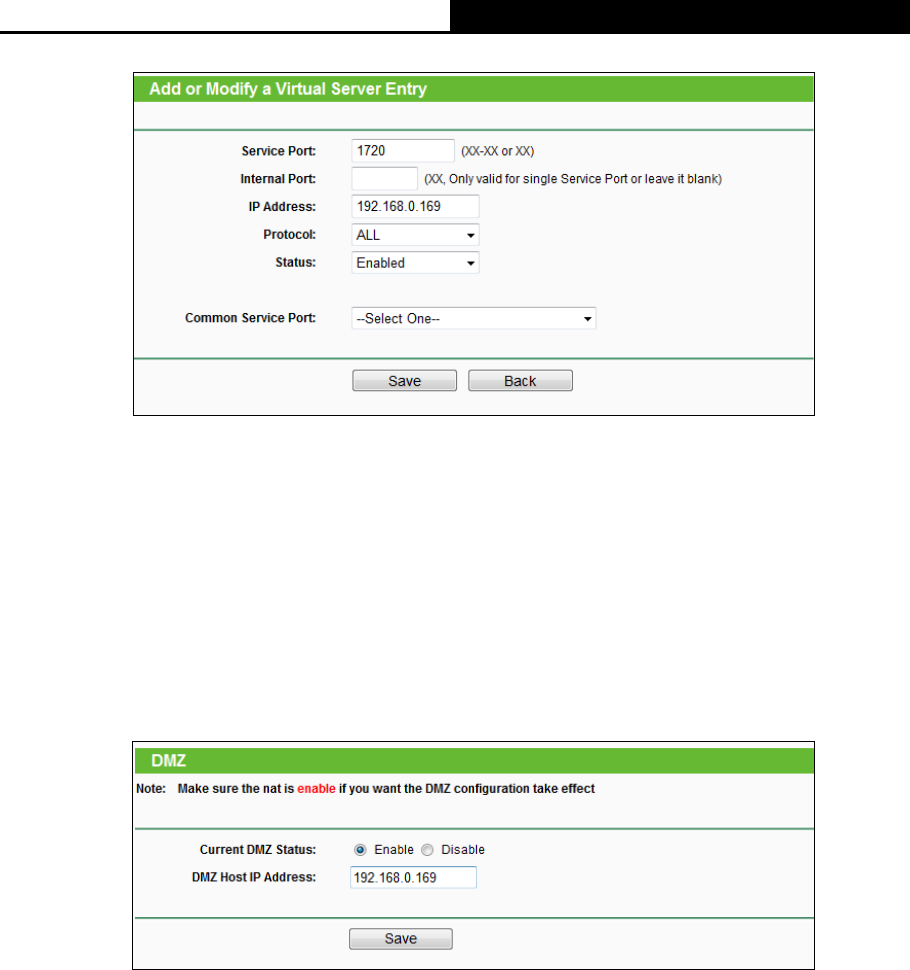Click the red 'enable' word in note
The width and height of the screenshot is (910, 970).
316,789
